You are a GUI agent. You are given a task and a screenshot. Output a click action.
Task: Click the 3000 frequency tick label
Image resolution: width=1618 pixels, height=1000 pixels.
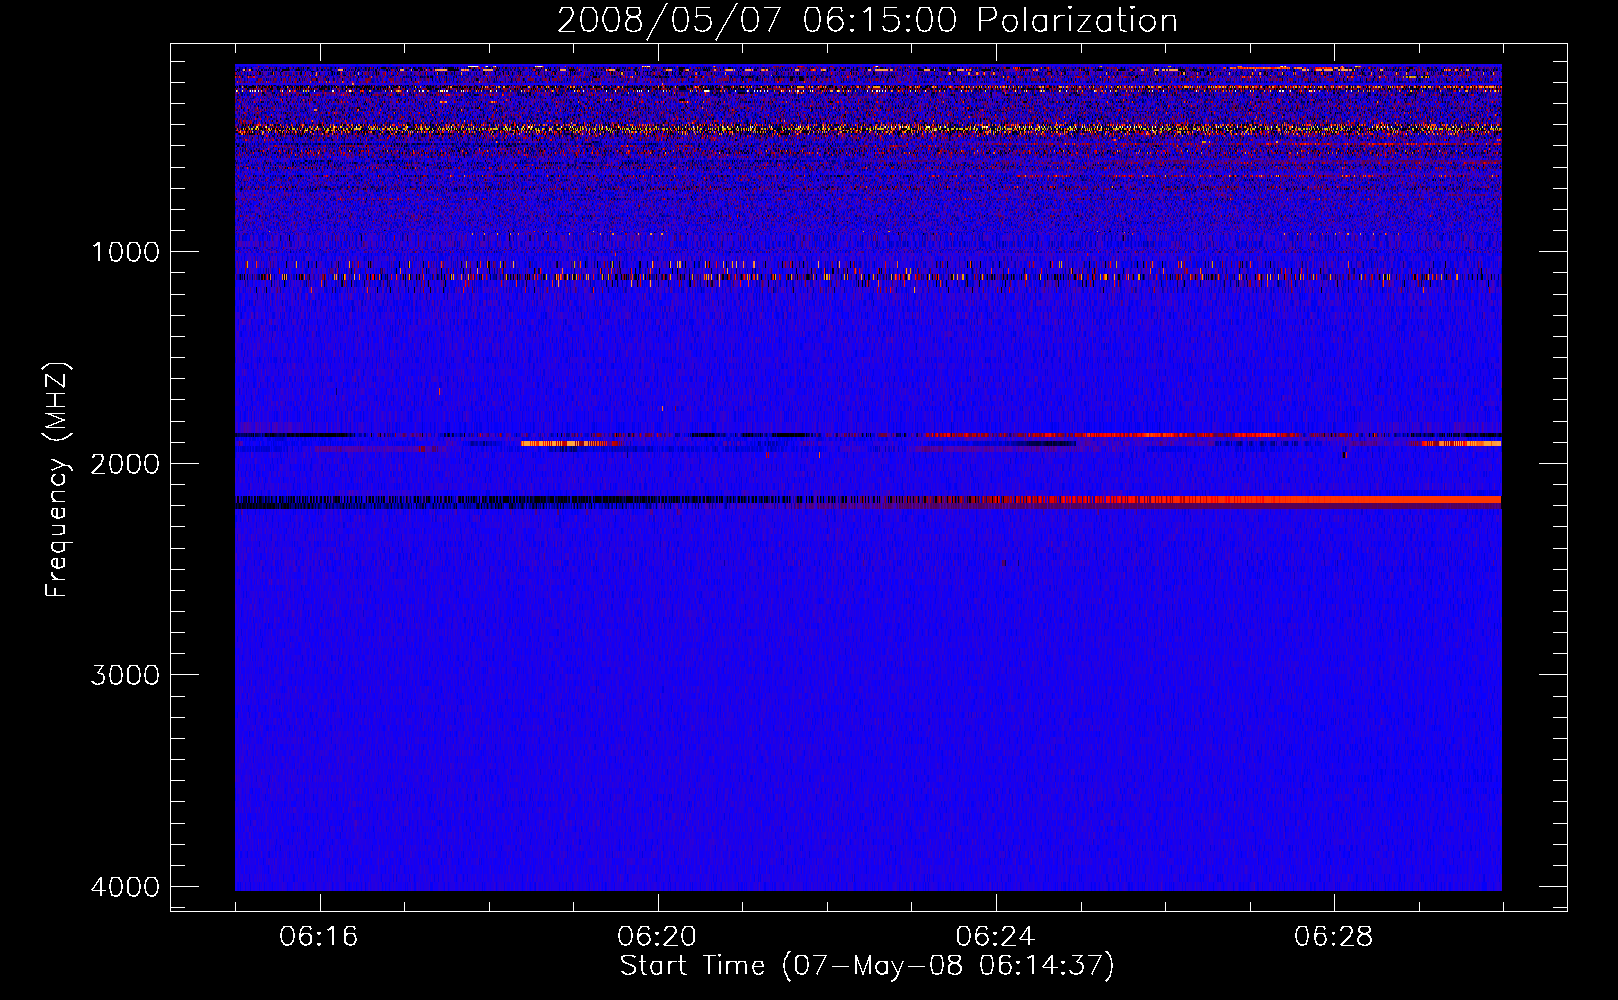tap(125, 675)
